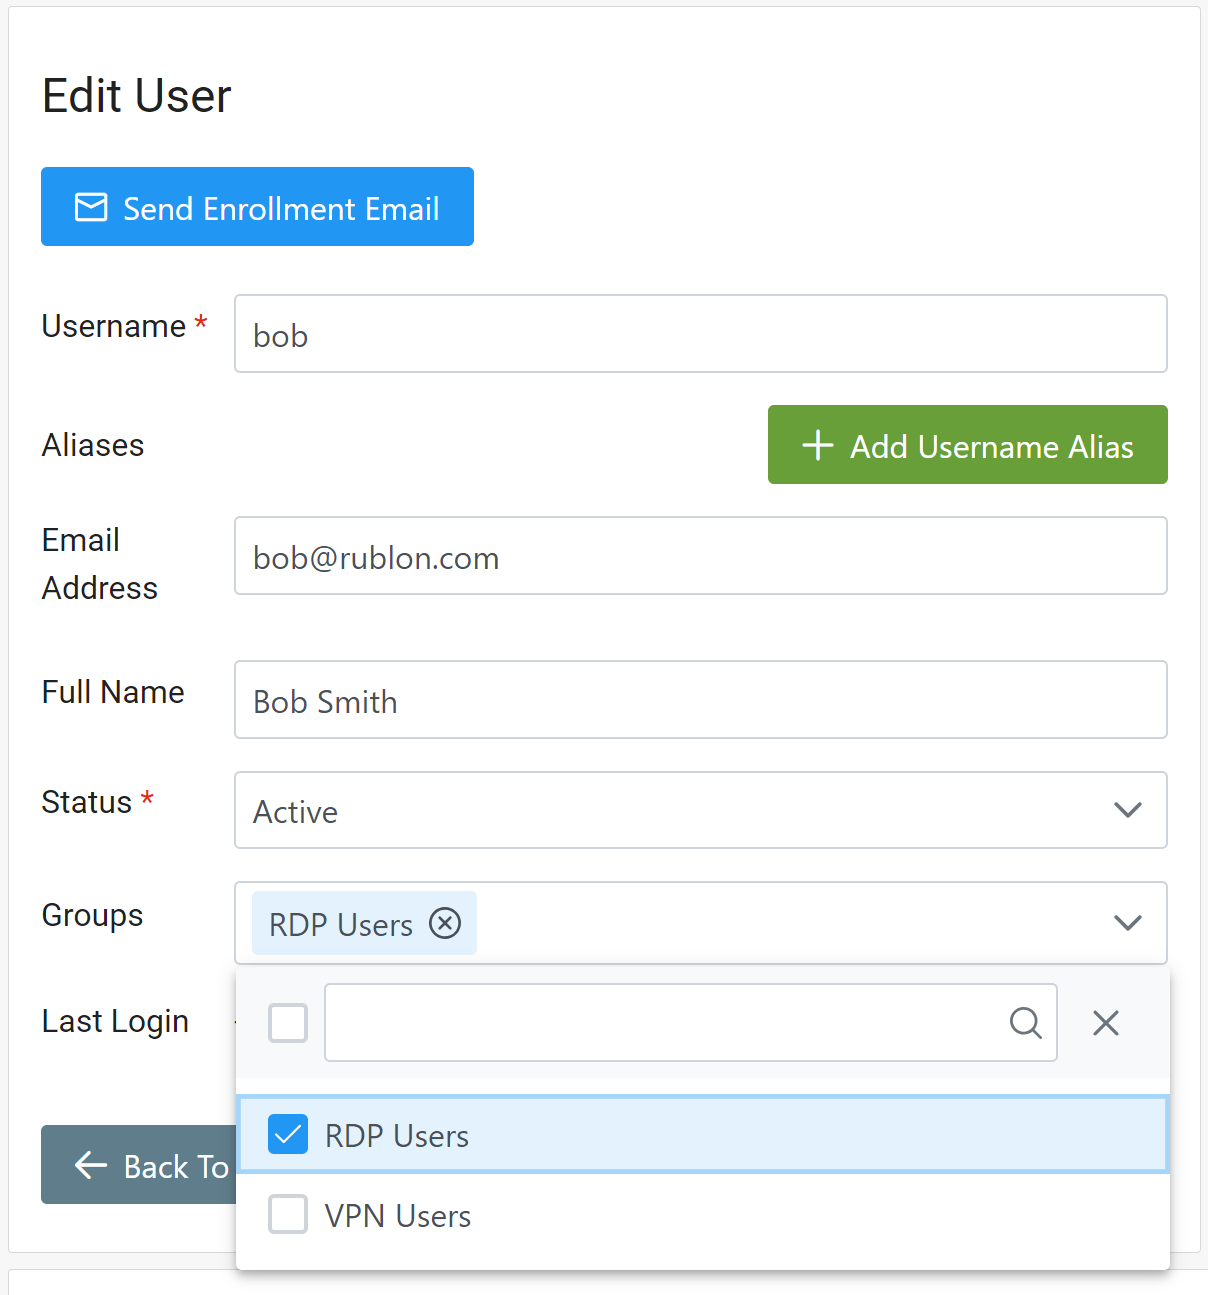
Task: Open the Status dropdown showing Active
Action: [700, 810]
